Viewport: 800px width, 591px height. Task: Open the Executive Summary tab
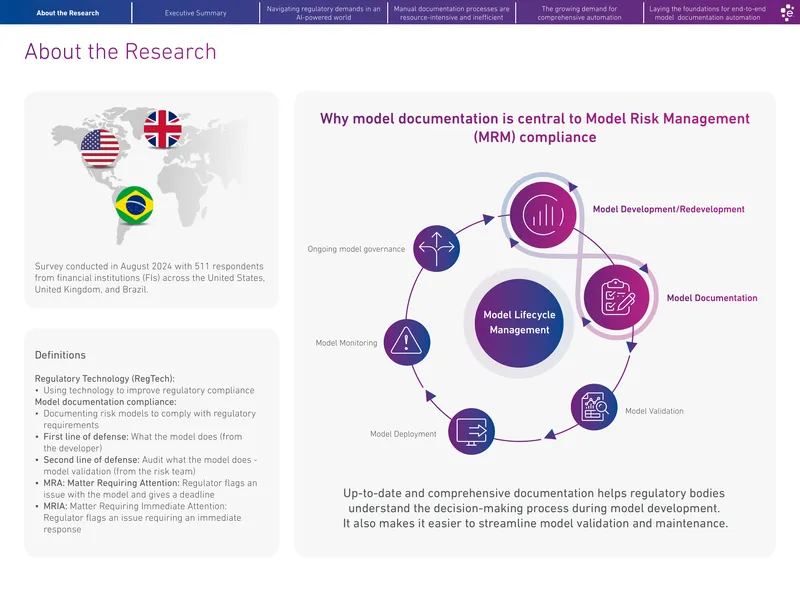(x=195, y=13)
